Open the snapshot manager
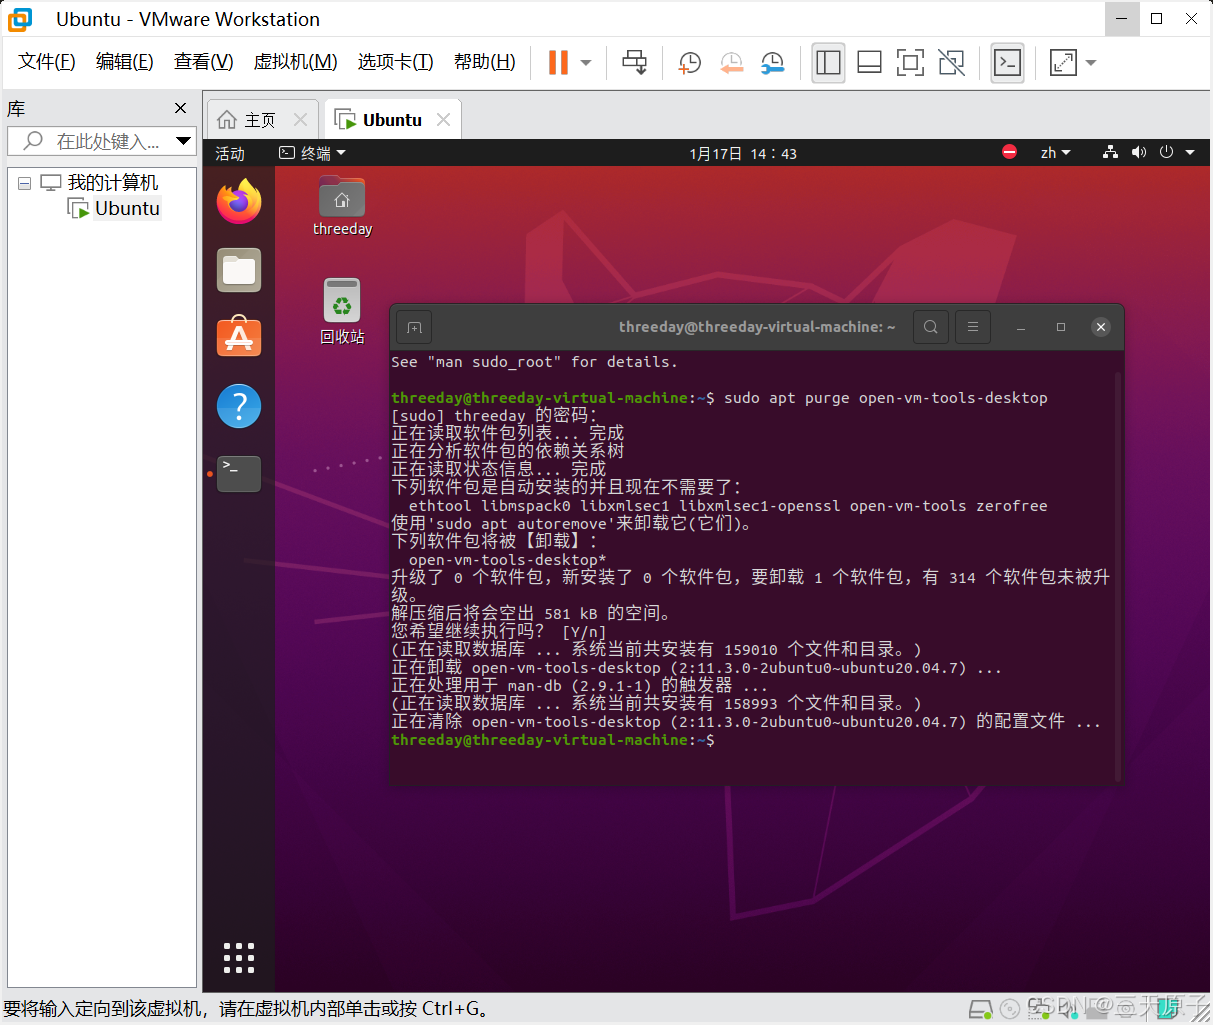The image size is (1213, 1025). [x=772, y=62]
